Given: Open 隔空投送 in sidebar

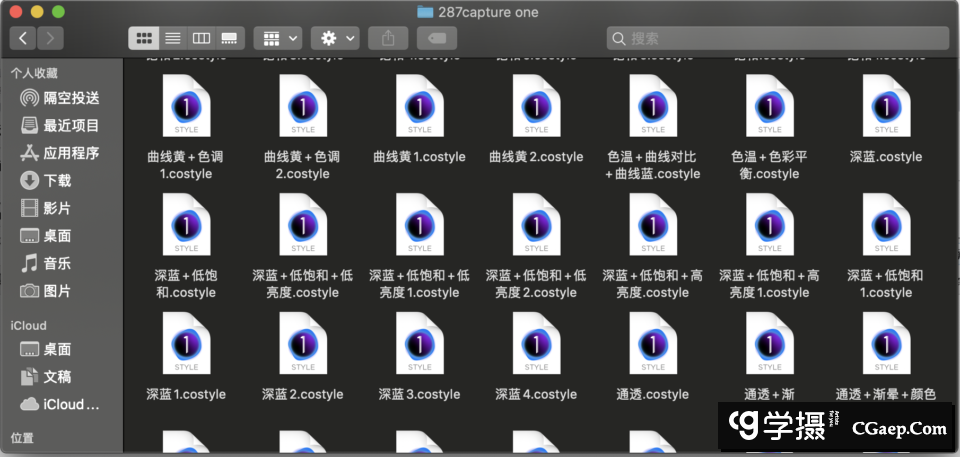Looking at the screenshot, I should [61, 98].
